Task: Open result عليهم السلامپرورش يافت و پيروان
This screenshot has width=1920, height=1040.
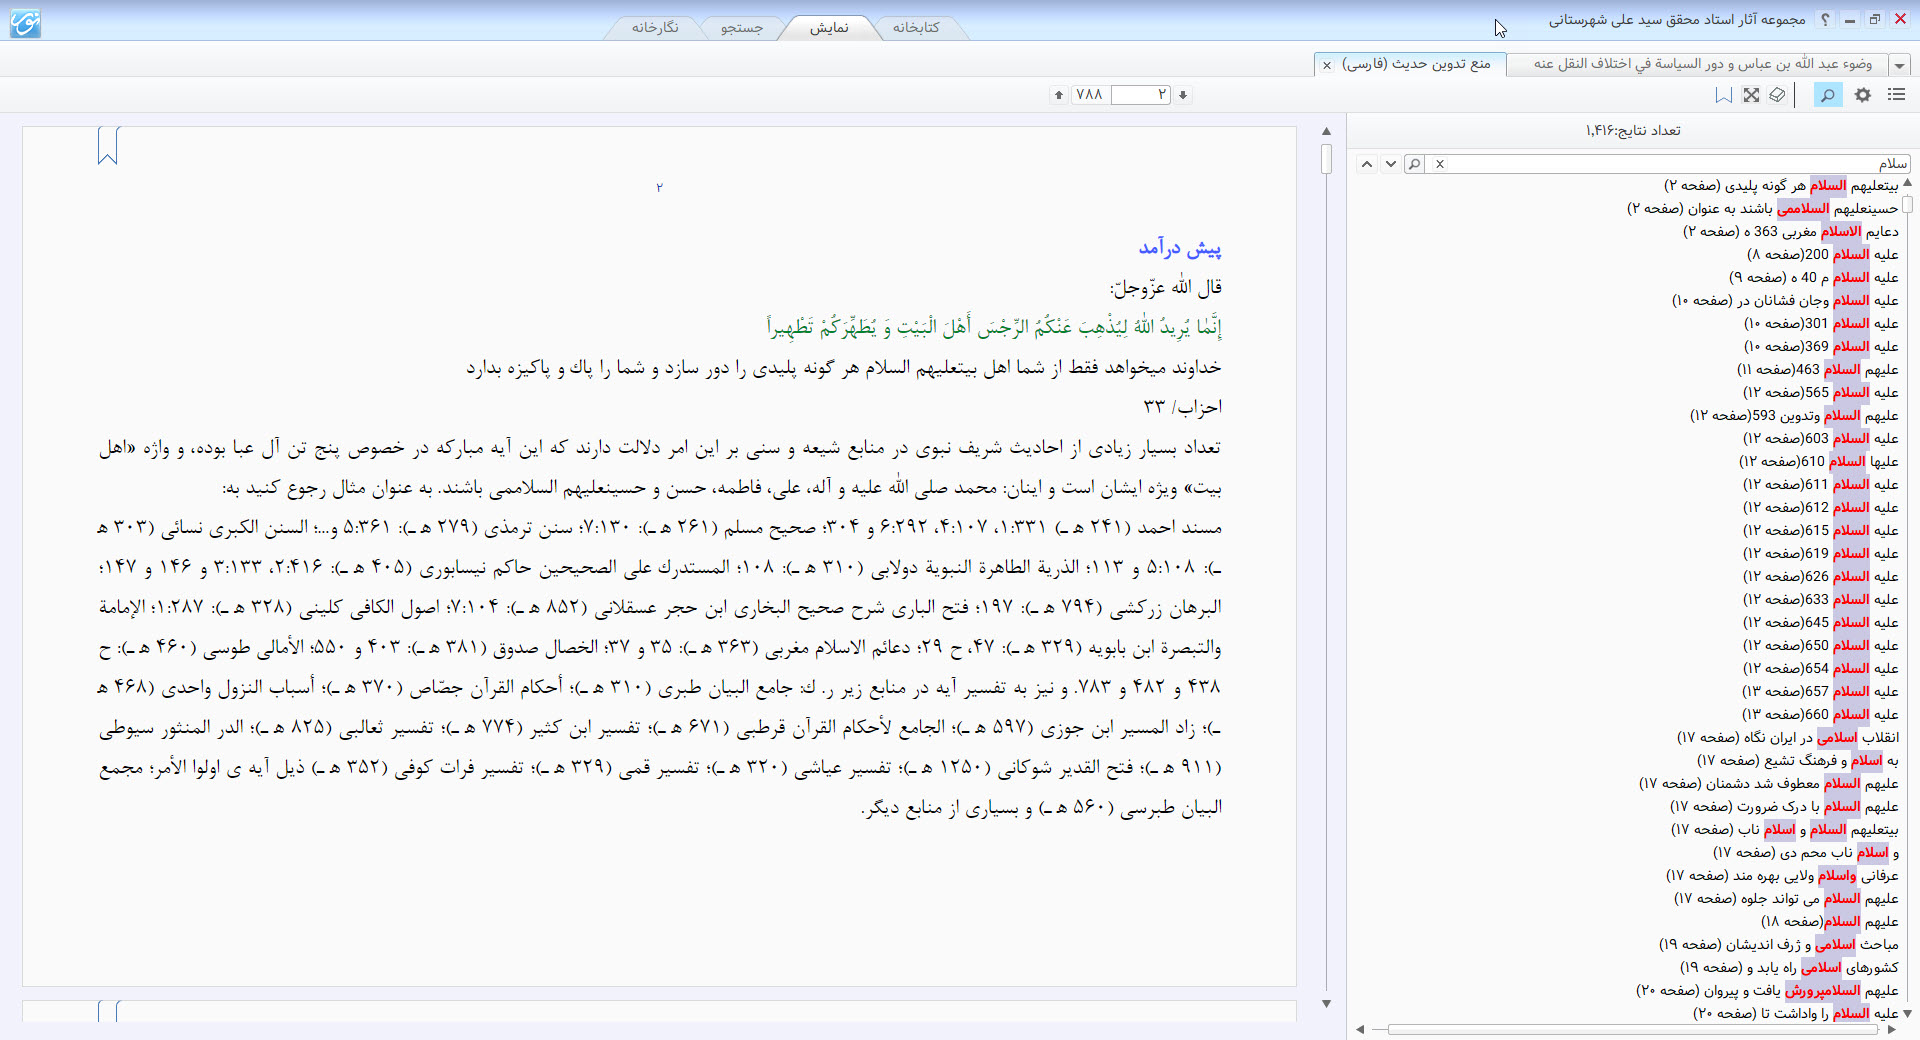Action: point(1767,991)
